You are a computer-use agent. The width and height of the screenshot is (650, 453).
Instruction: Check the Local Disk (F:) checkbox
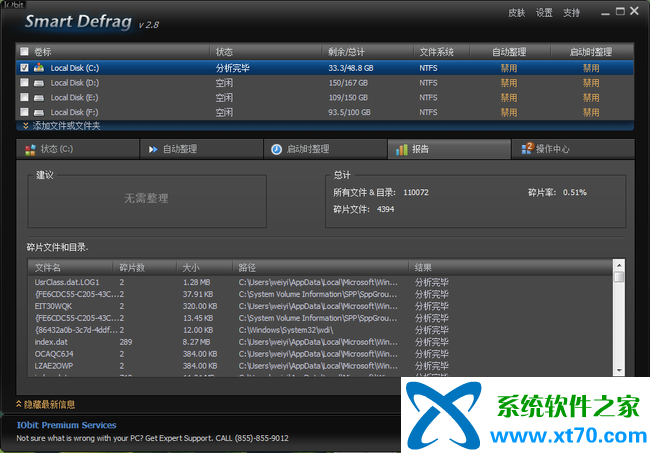coord(24,112)
